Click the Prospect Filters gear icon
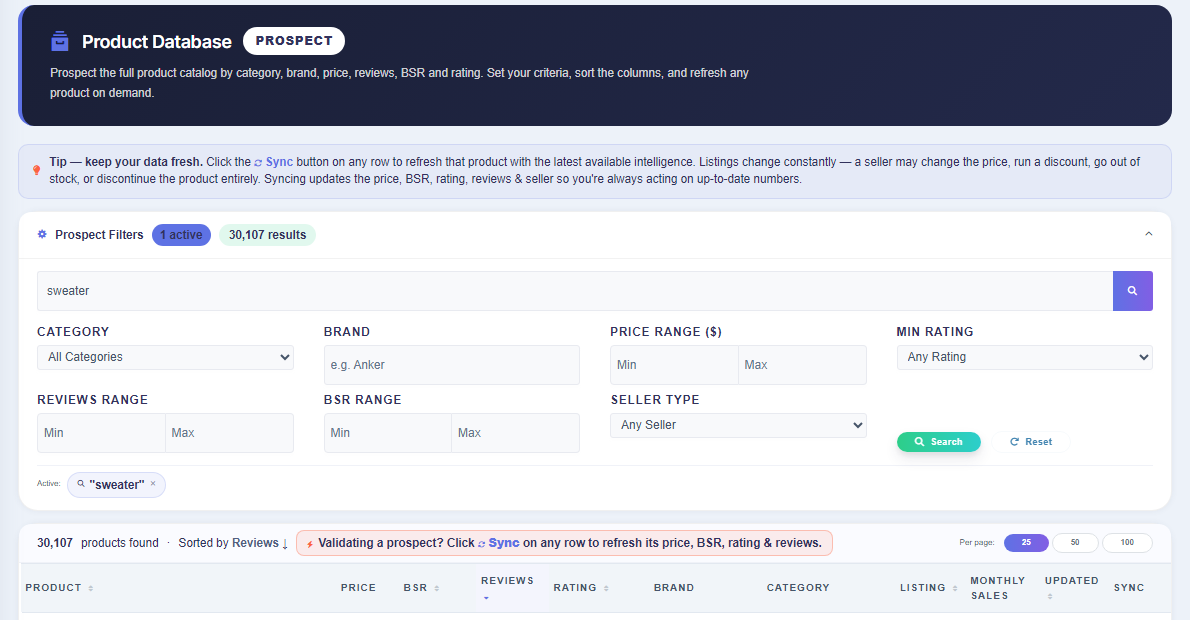 (x=42, y=234)
